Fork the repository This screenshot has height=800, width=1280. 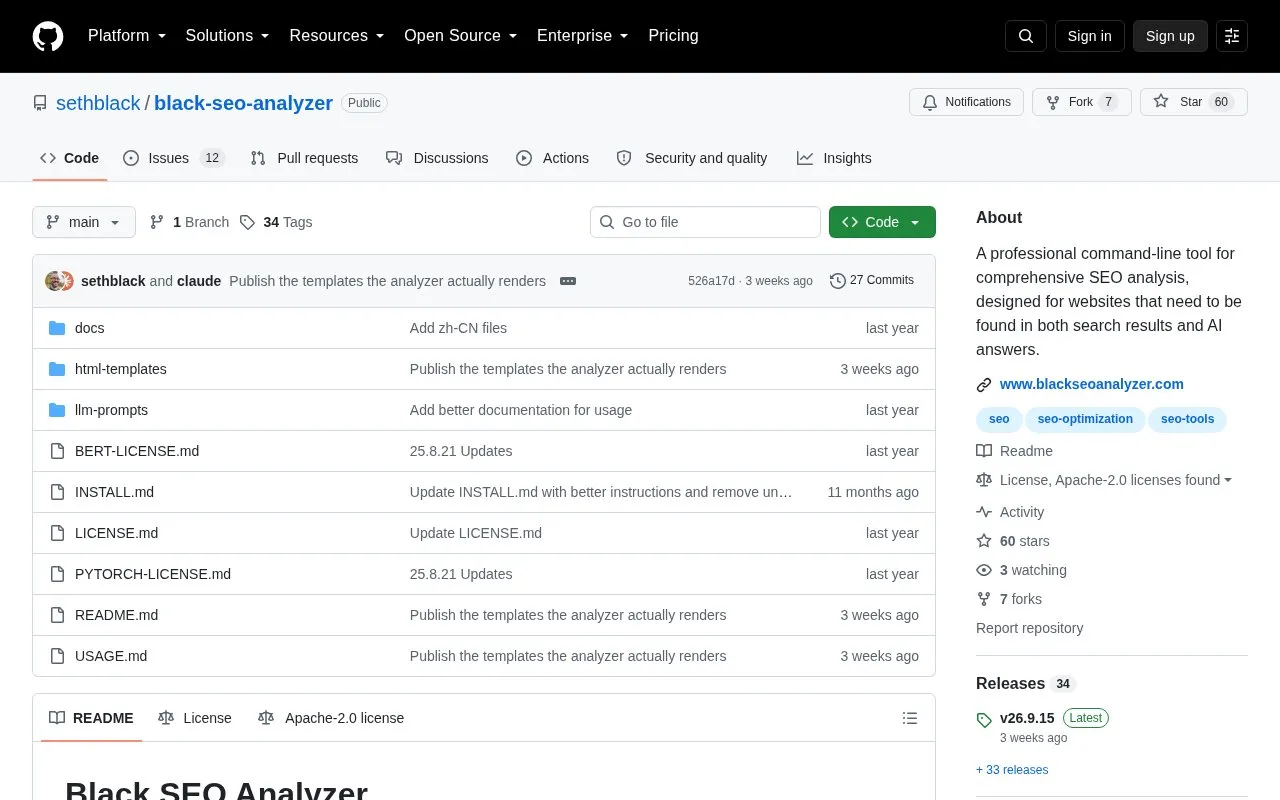coord(1082,102)
